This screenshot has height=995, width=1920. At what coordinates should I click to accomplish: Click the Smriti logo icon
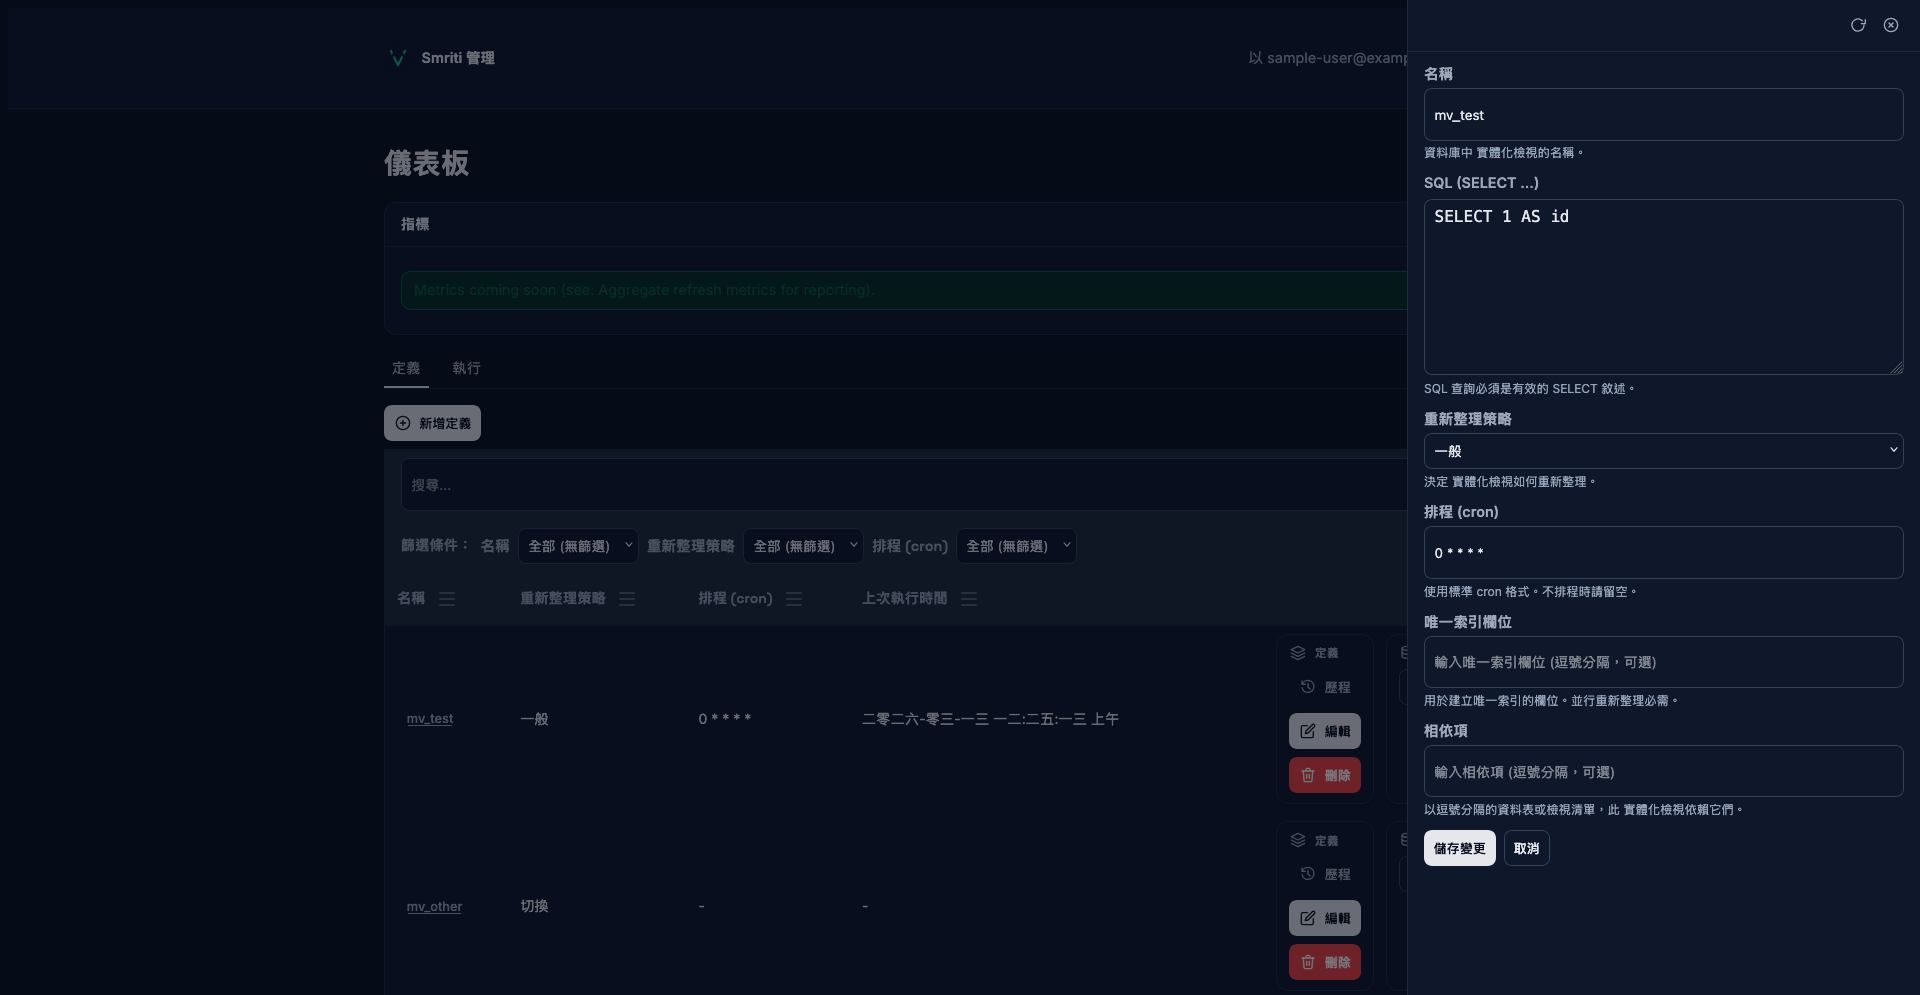(397, 58)
